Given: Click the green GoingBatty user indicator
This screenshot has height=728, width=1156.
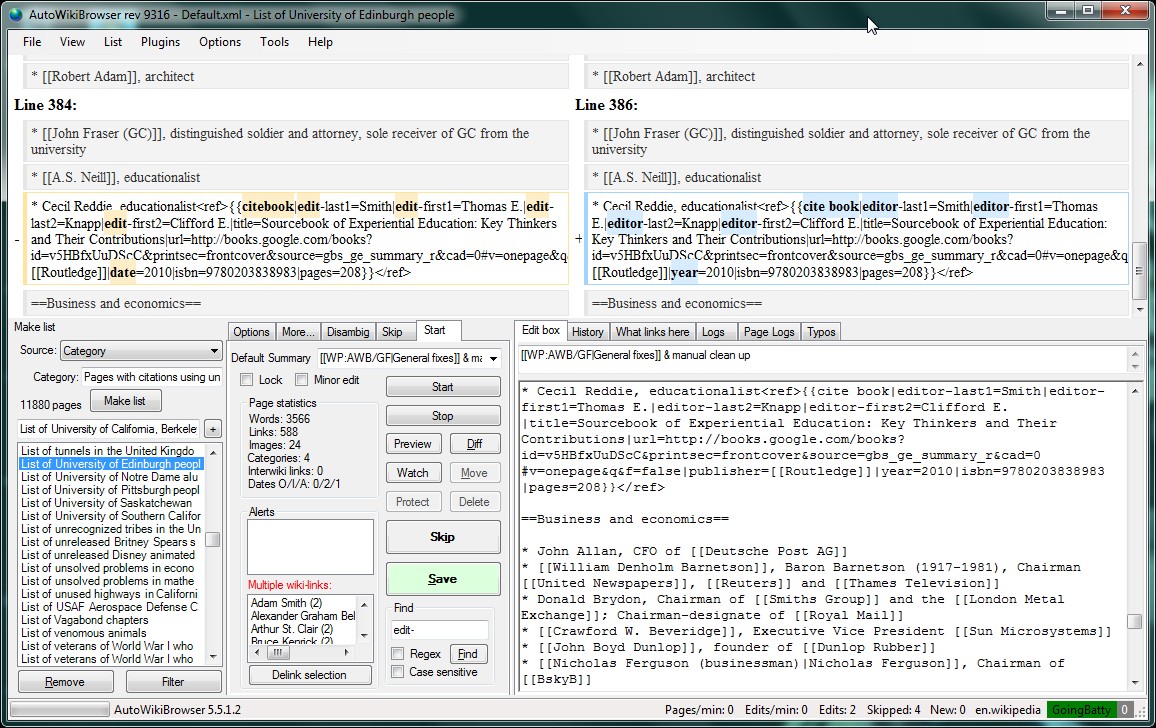Looking at the screenshot, I should 1080,710.
